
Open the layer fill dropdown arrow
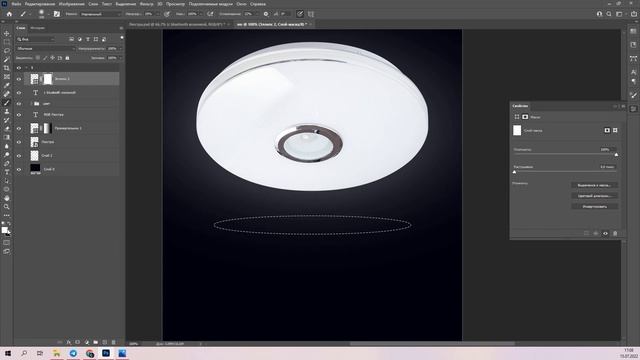point(120,58)
